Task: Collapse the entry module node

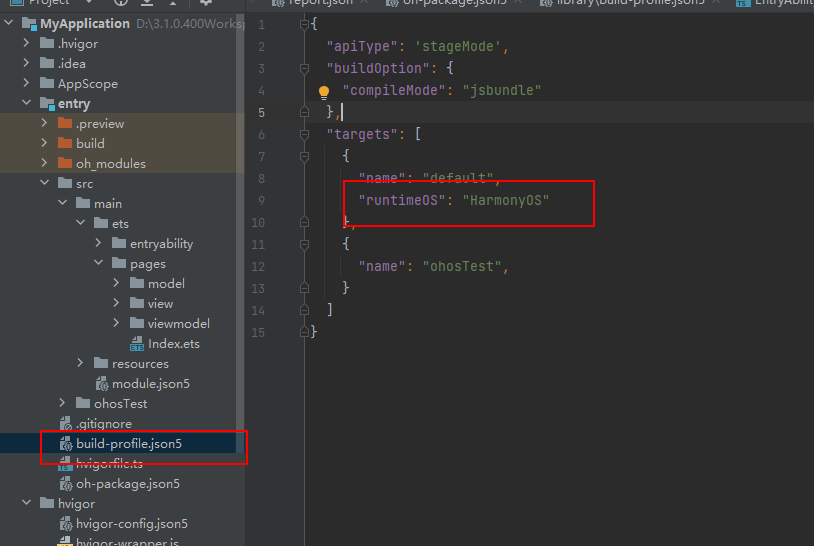Action: (x=26, y=103)
